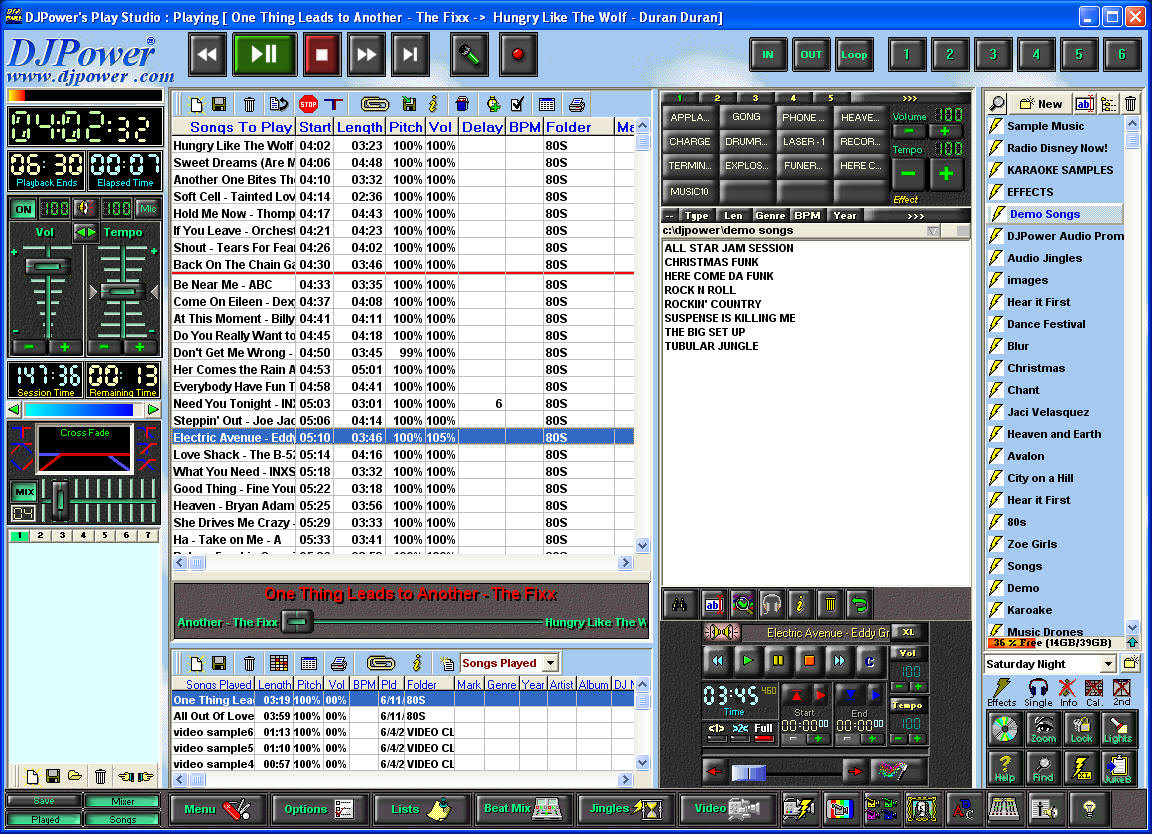
Task: Click the green Save button at bottom left
Action: 44,801
